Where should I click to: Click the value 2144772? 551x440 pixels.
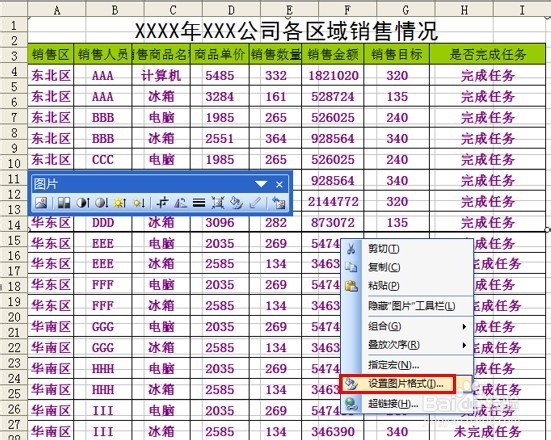333,202
